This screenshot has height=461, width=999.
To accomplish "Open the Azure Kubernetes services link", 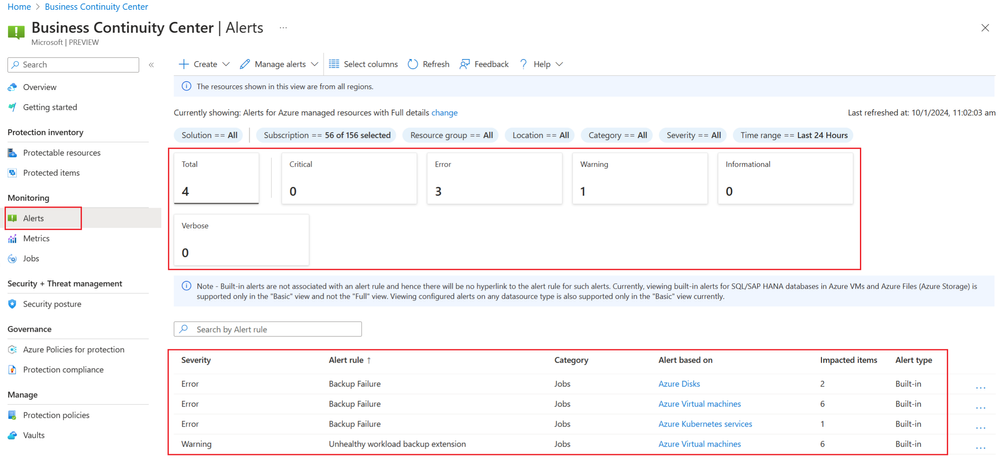I will click(x=705, y=424).
